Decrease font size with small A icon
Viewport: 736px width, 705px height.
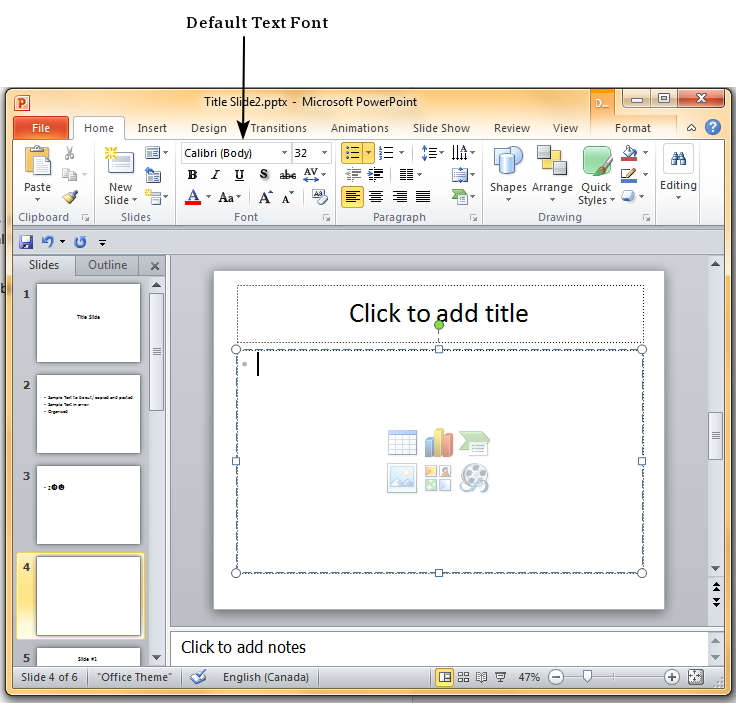(287, 197)
